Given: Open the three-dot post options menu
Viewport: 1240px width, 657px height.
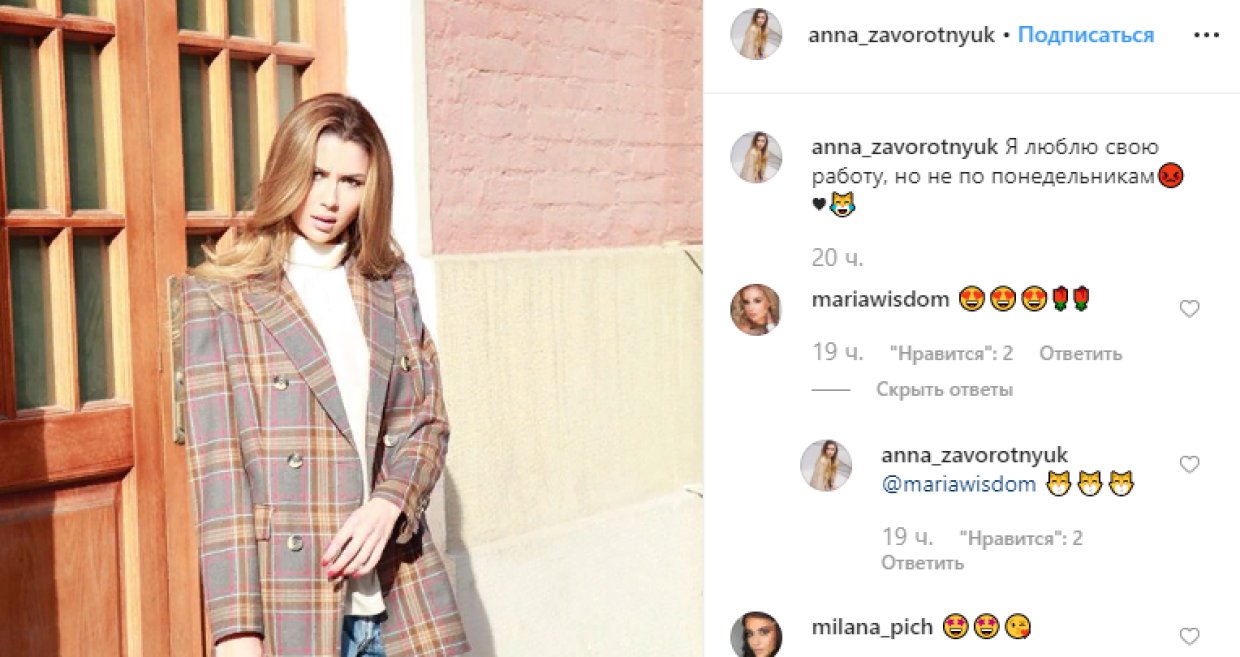Looking at the screenshot, I should coord(1205,35).
